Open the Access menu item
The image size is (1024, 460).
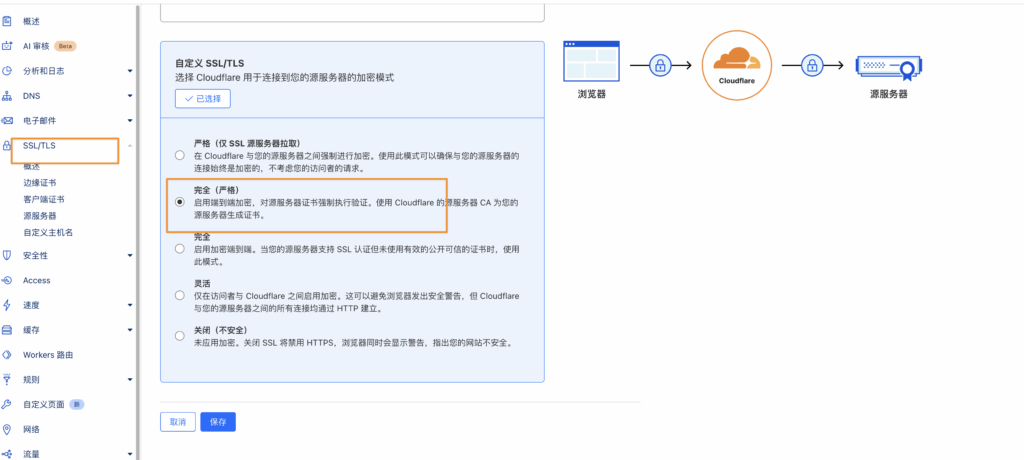pos(37,280)
